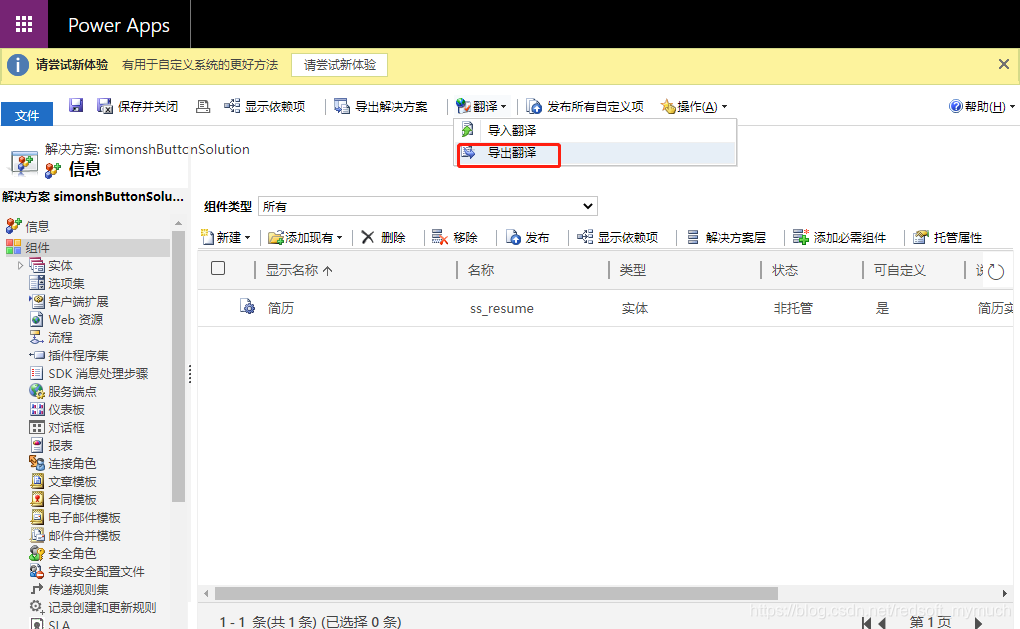Screen dimensions: 1020x629
Task: Open the 组件类型 component type combo box
Action: (427, 206)
